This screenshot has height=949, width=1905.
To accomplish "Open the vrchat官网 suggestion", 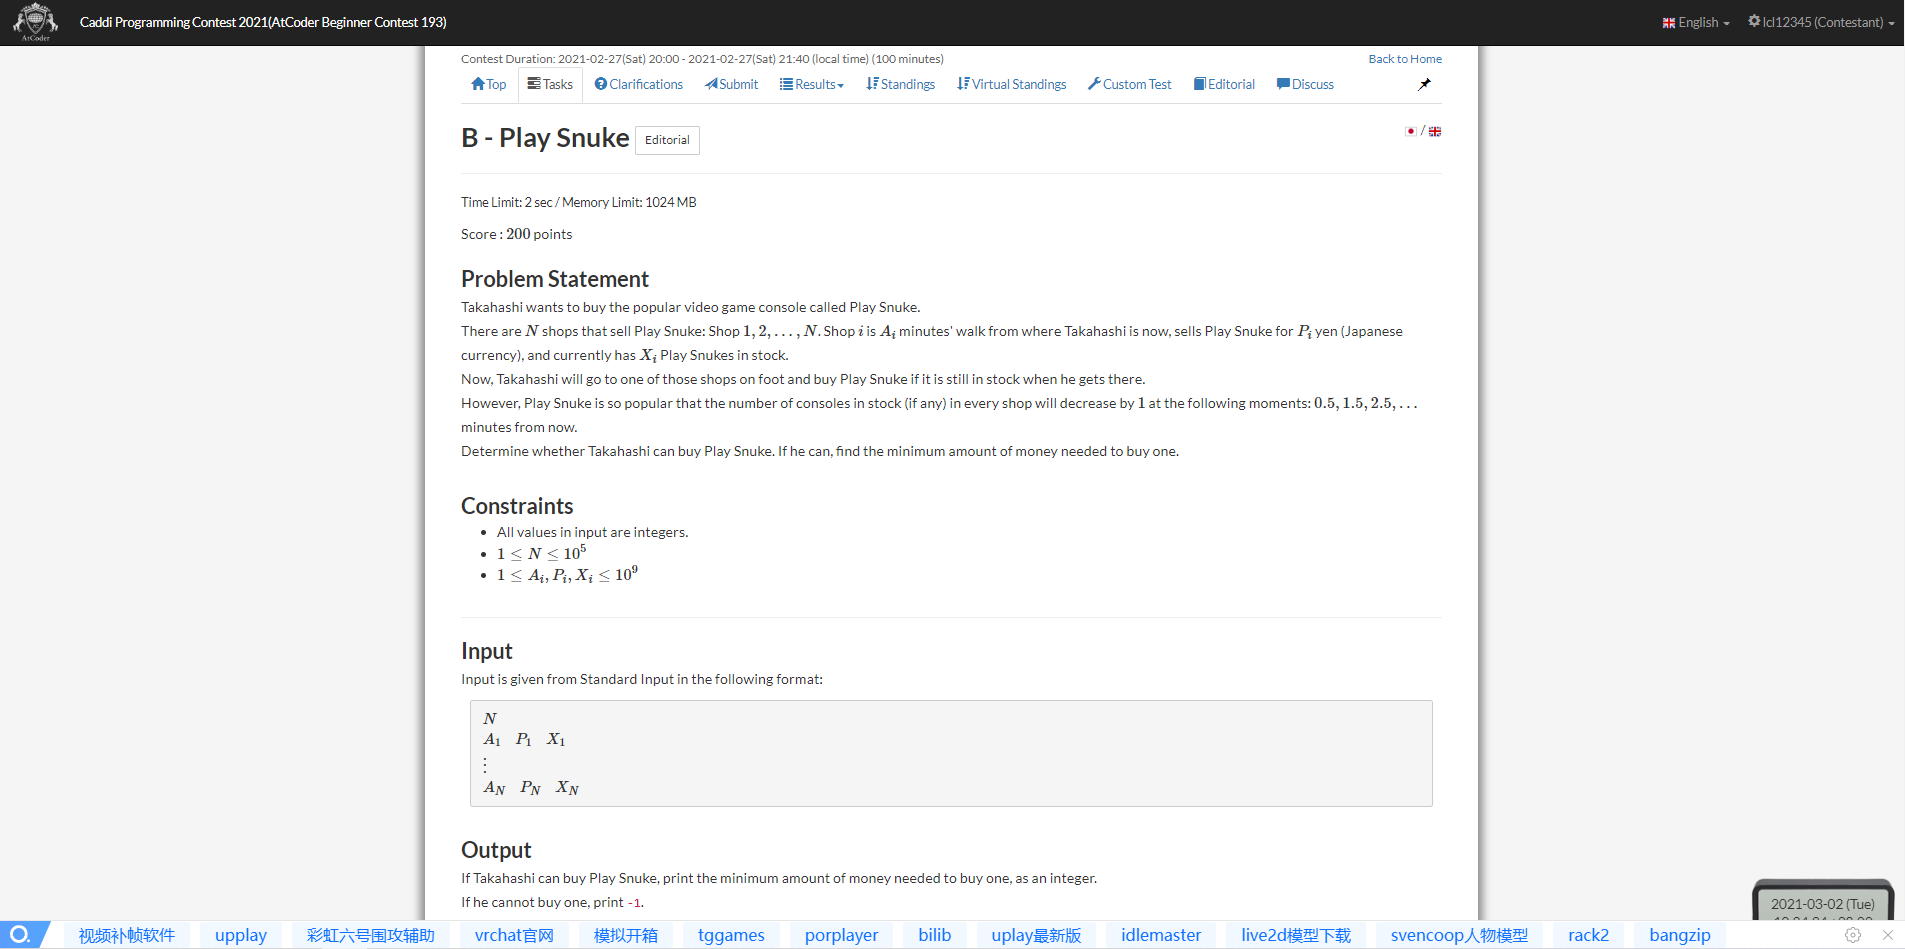I will click(x=514, y=935).
